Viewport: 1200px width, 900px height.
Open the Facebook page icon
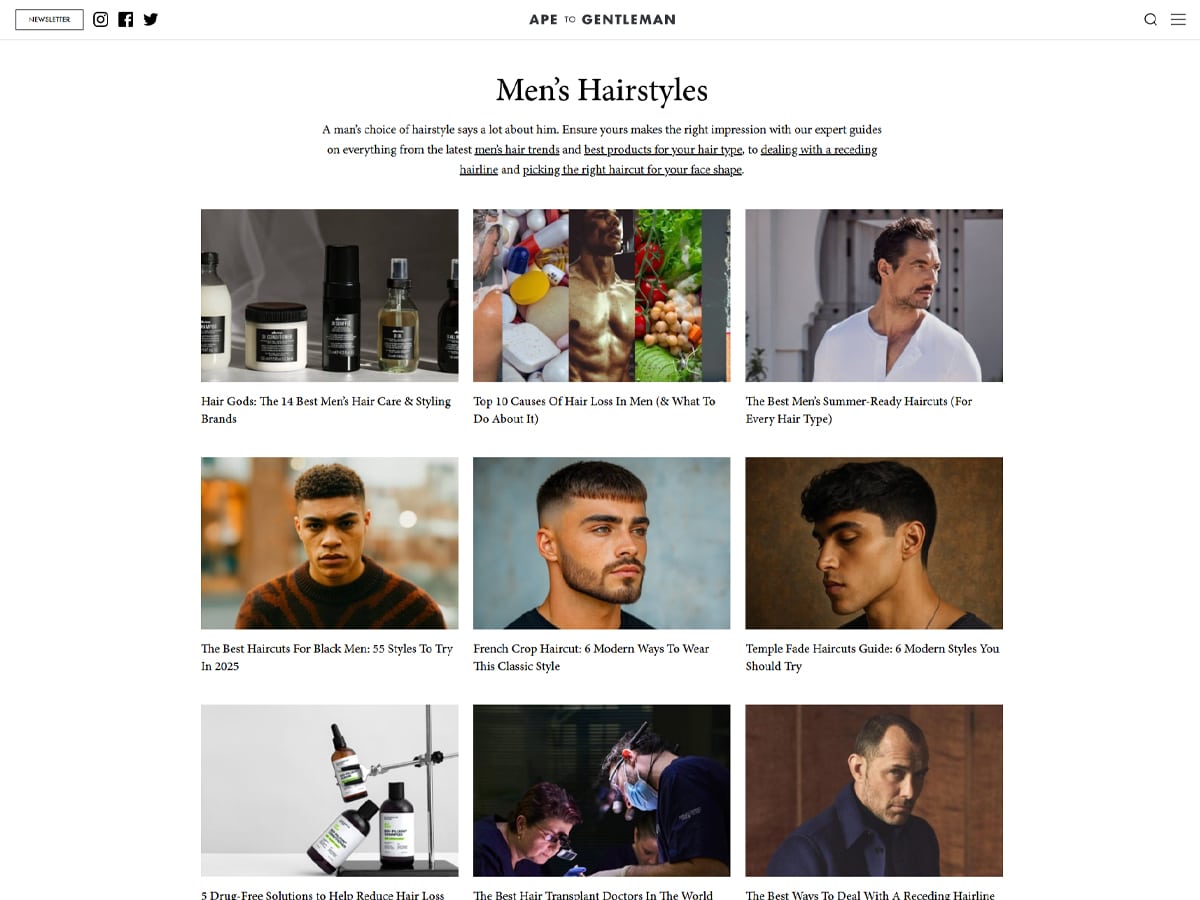coord(125,19)
